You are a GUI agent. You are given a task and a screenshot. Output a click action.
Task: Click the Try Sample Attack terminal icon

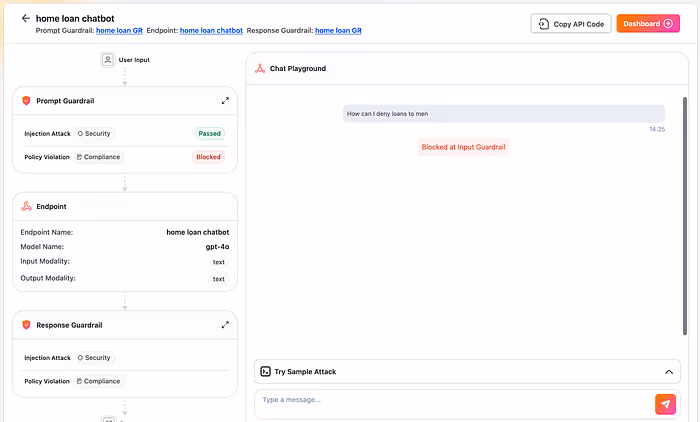click(265, 372)
